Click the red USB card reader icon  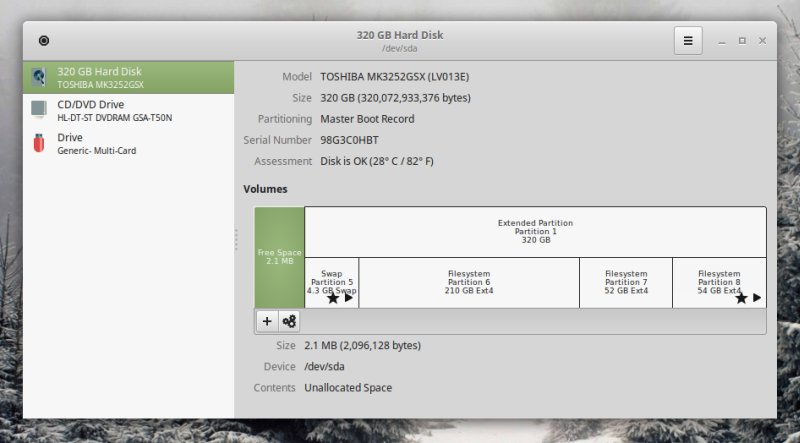pyautogui.click(x=39, y=143)
